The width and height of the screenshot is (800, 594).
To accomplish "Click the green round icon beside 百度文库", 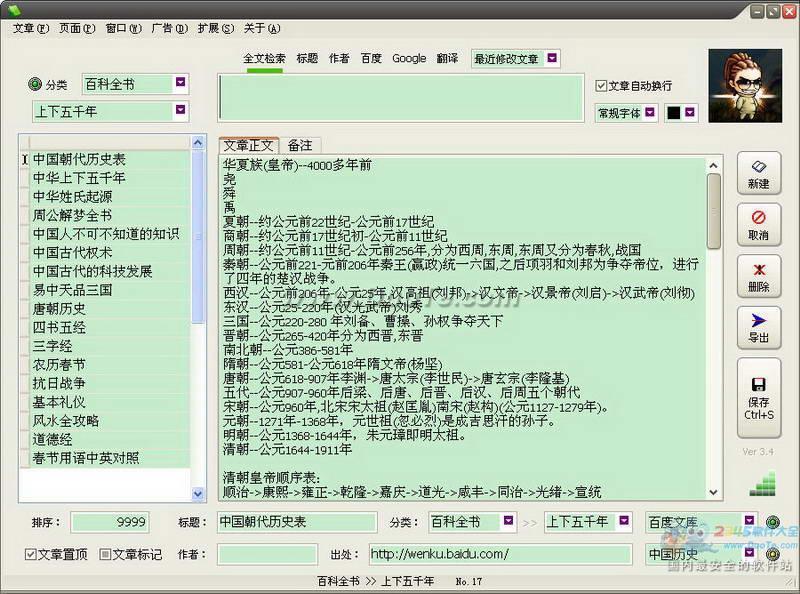I will coord(772,522).
